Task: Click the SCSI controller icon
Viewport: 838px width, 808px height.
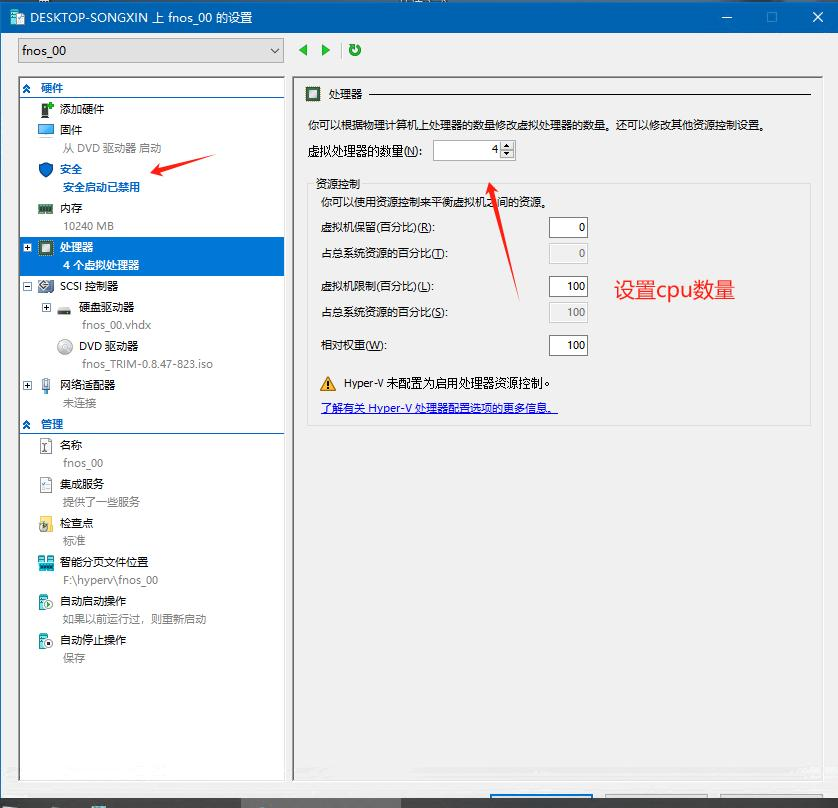Action: 46,286
